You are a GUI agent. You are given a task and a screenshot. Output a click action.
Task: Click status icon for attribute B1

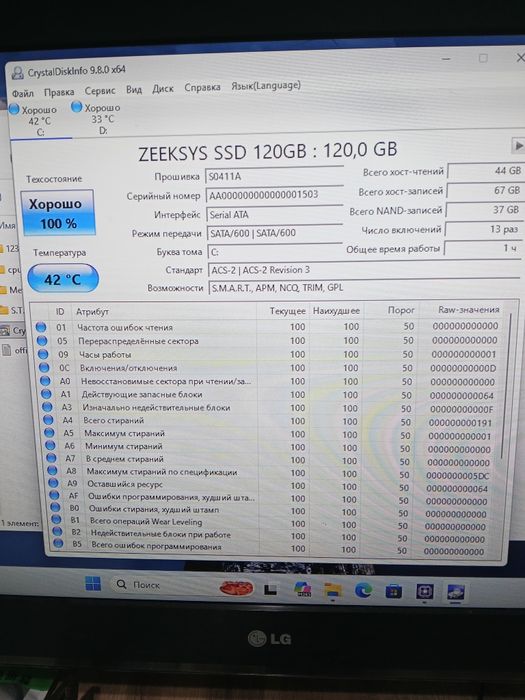(x=56, y=519)
